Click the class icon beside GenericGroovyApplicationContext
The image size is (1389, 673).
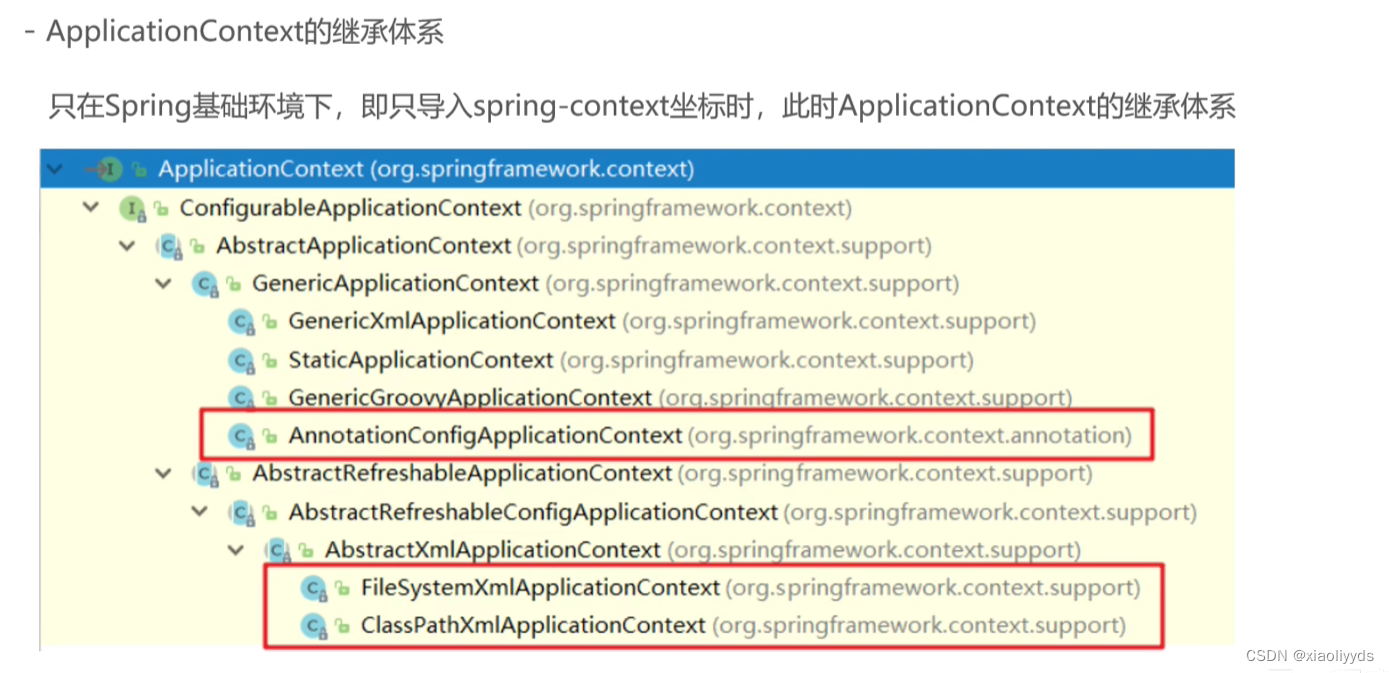[242, 397]
